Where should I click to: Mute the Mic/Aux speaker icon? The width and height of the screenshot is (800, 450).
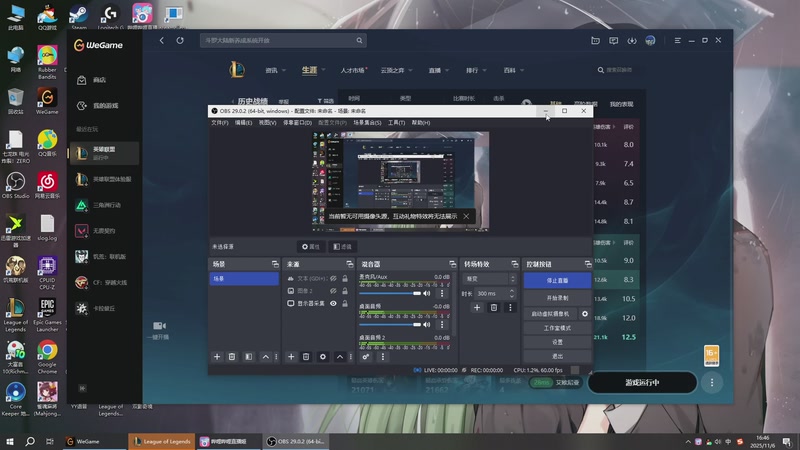point(427,293)
